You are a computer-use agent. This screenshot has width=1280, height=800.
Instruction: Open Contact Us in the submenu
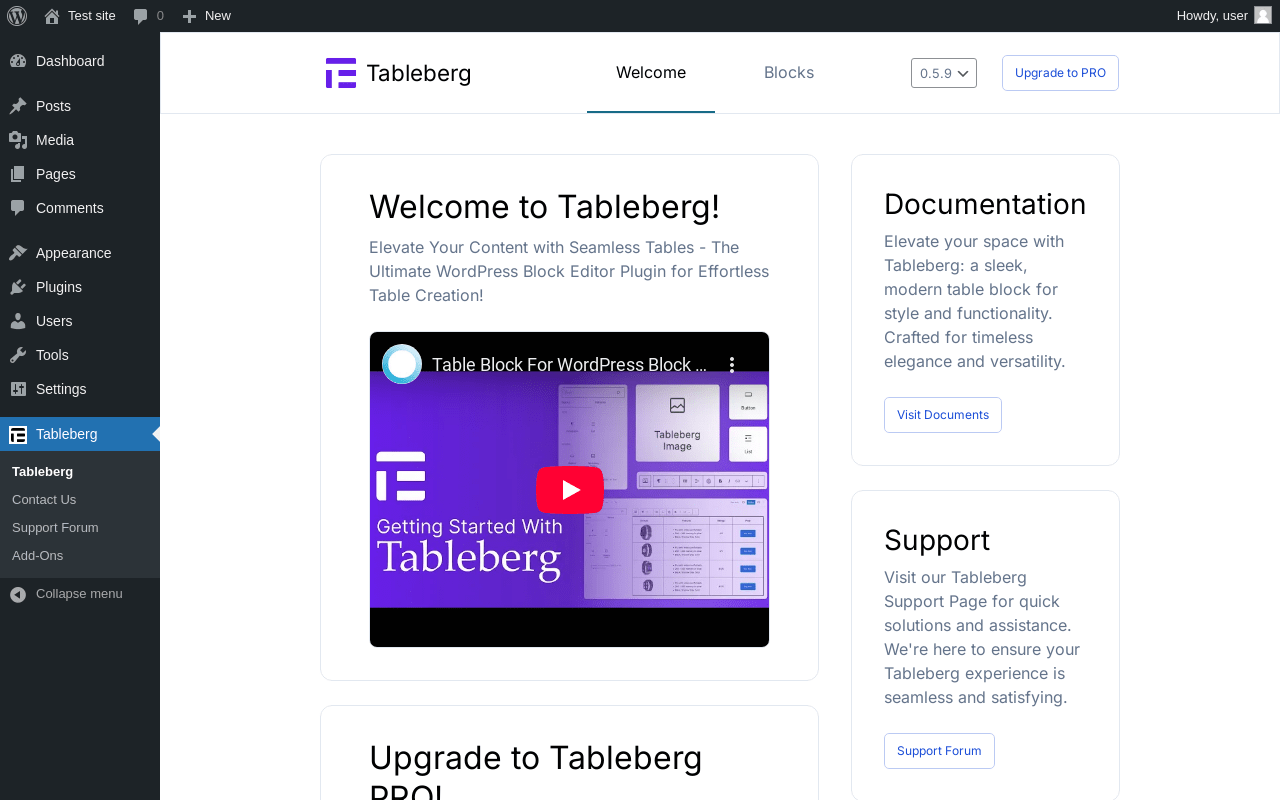click(x=80, y=499)
